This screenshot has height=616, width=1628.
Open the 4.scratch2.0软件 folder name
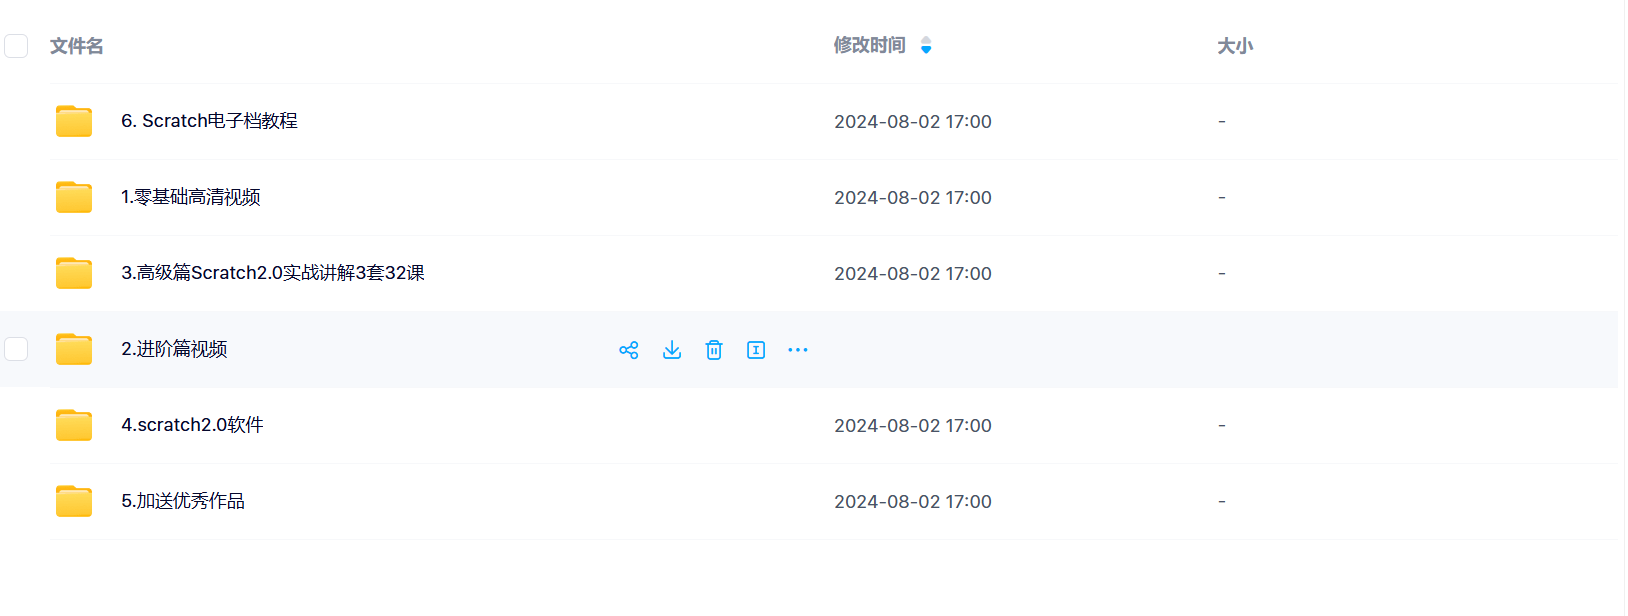coord(193,425)
